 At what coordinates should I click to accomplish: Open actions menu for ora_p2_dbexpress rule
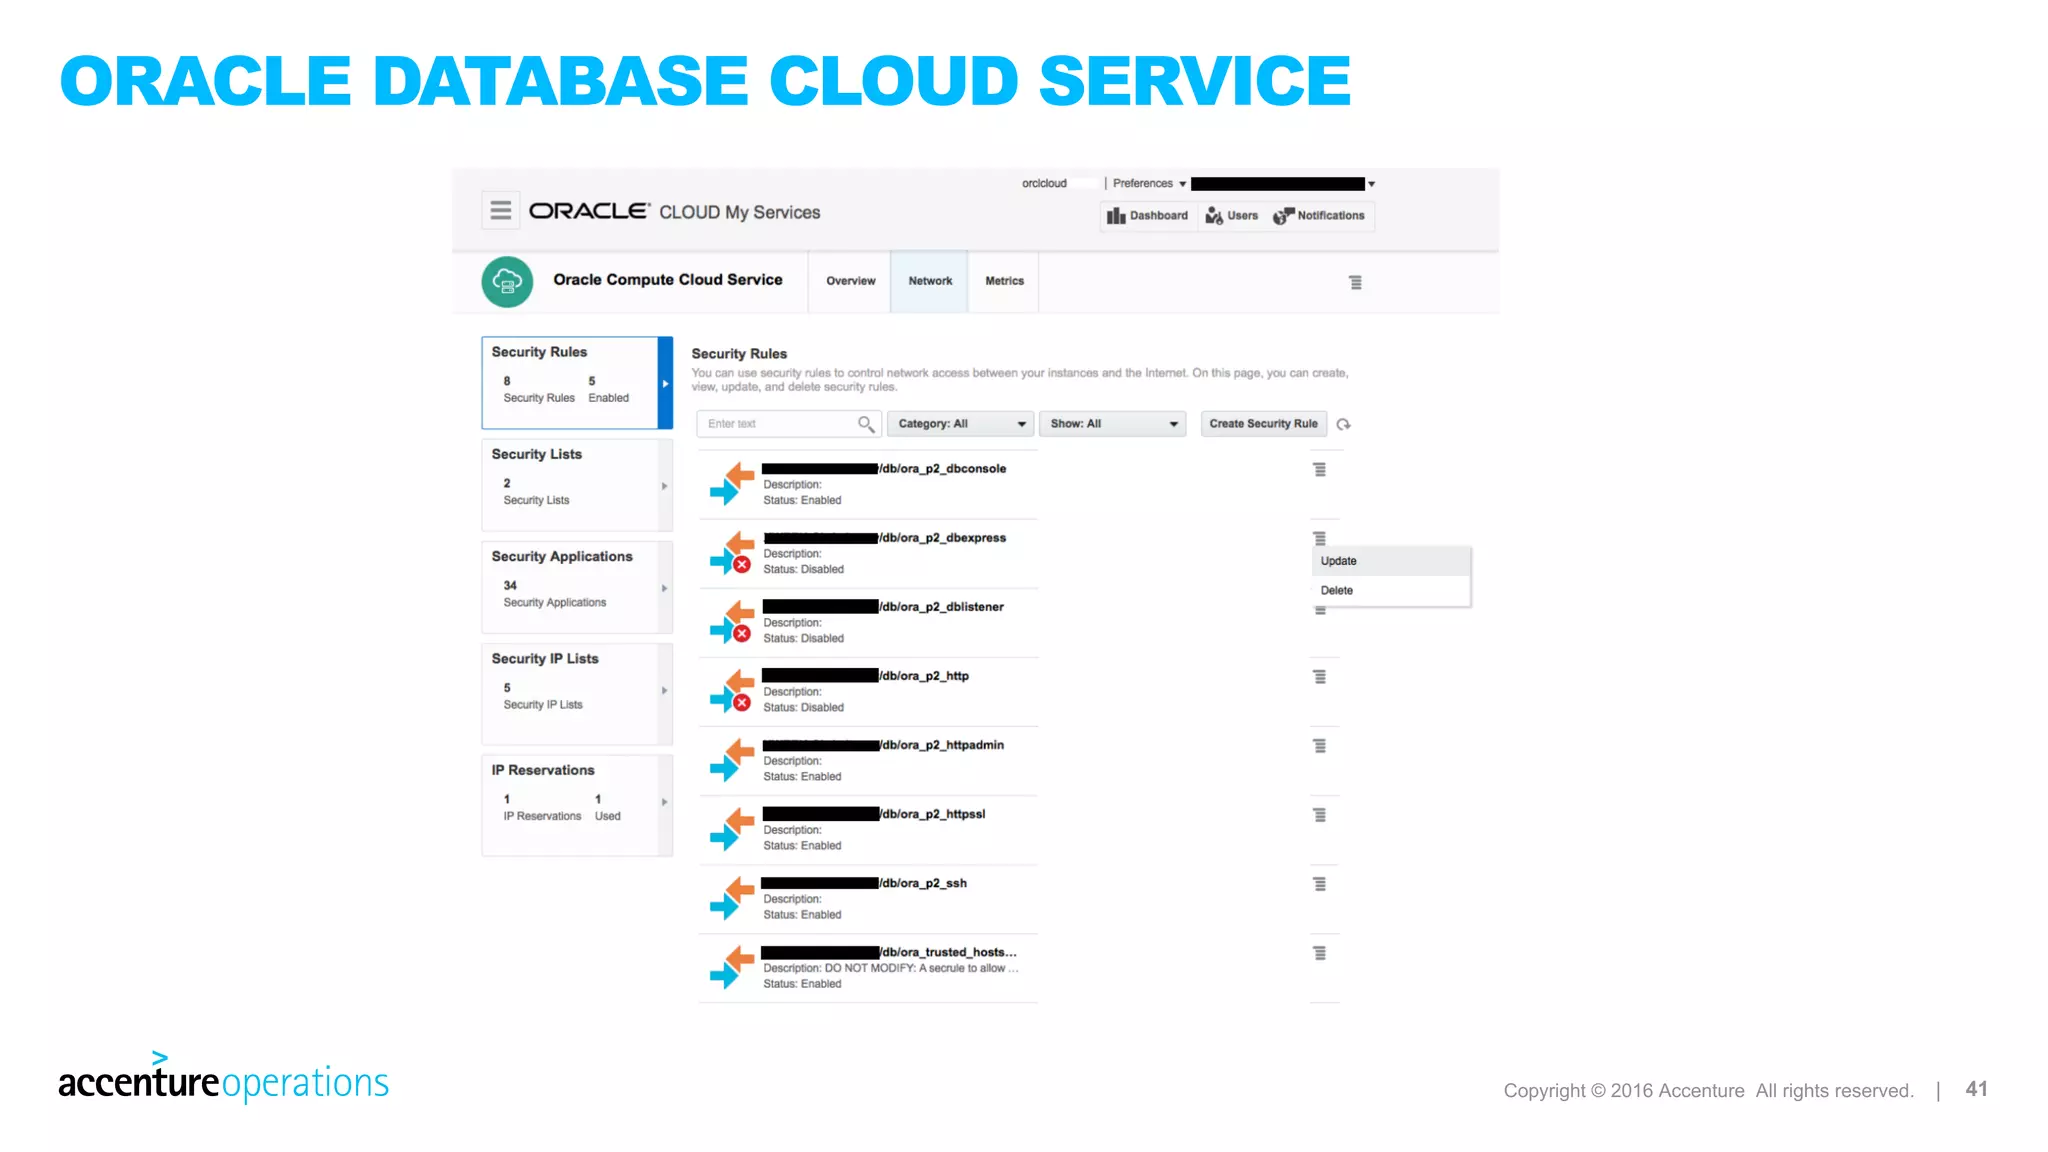tap(1319, 538)
